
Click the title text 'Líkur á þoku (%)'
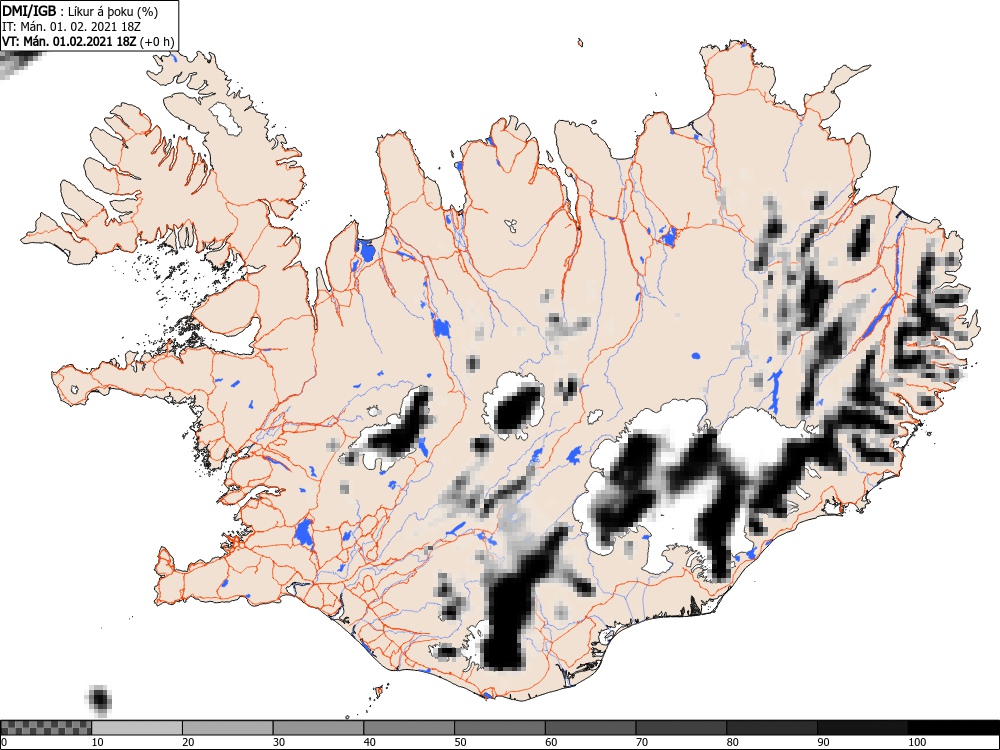point(113,11)
